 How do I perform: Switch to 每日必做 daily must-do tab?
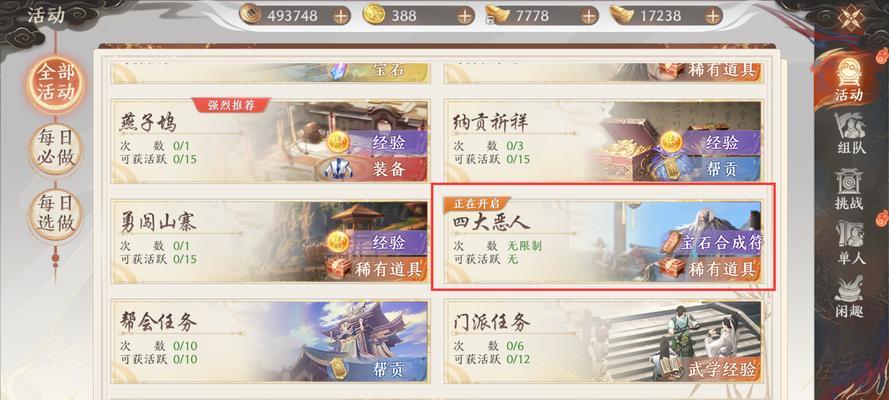point(56,150)
